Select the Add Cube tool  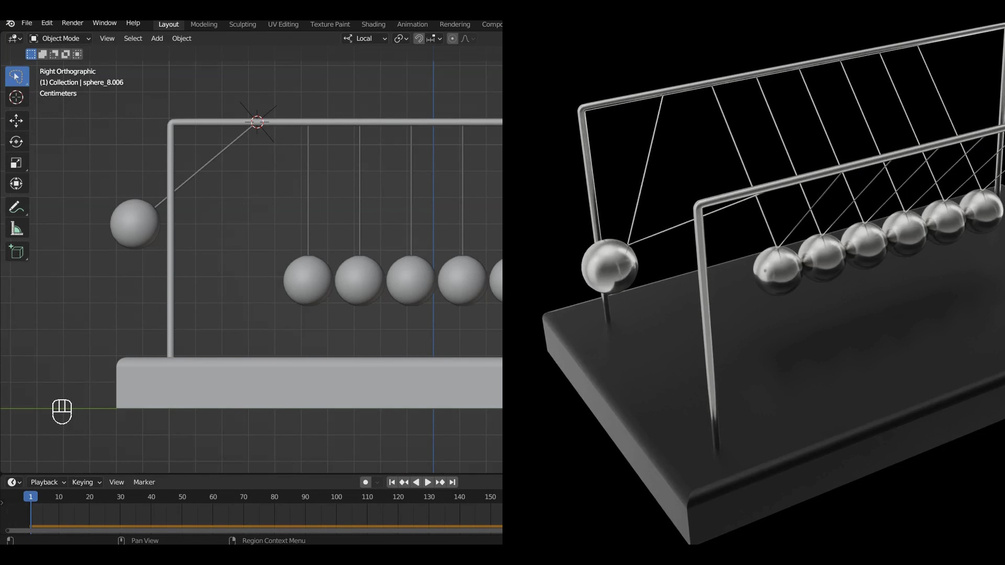coord(16,252)
